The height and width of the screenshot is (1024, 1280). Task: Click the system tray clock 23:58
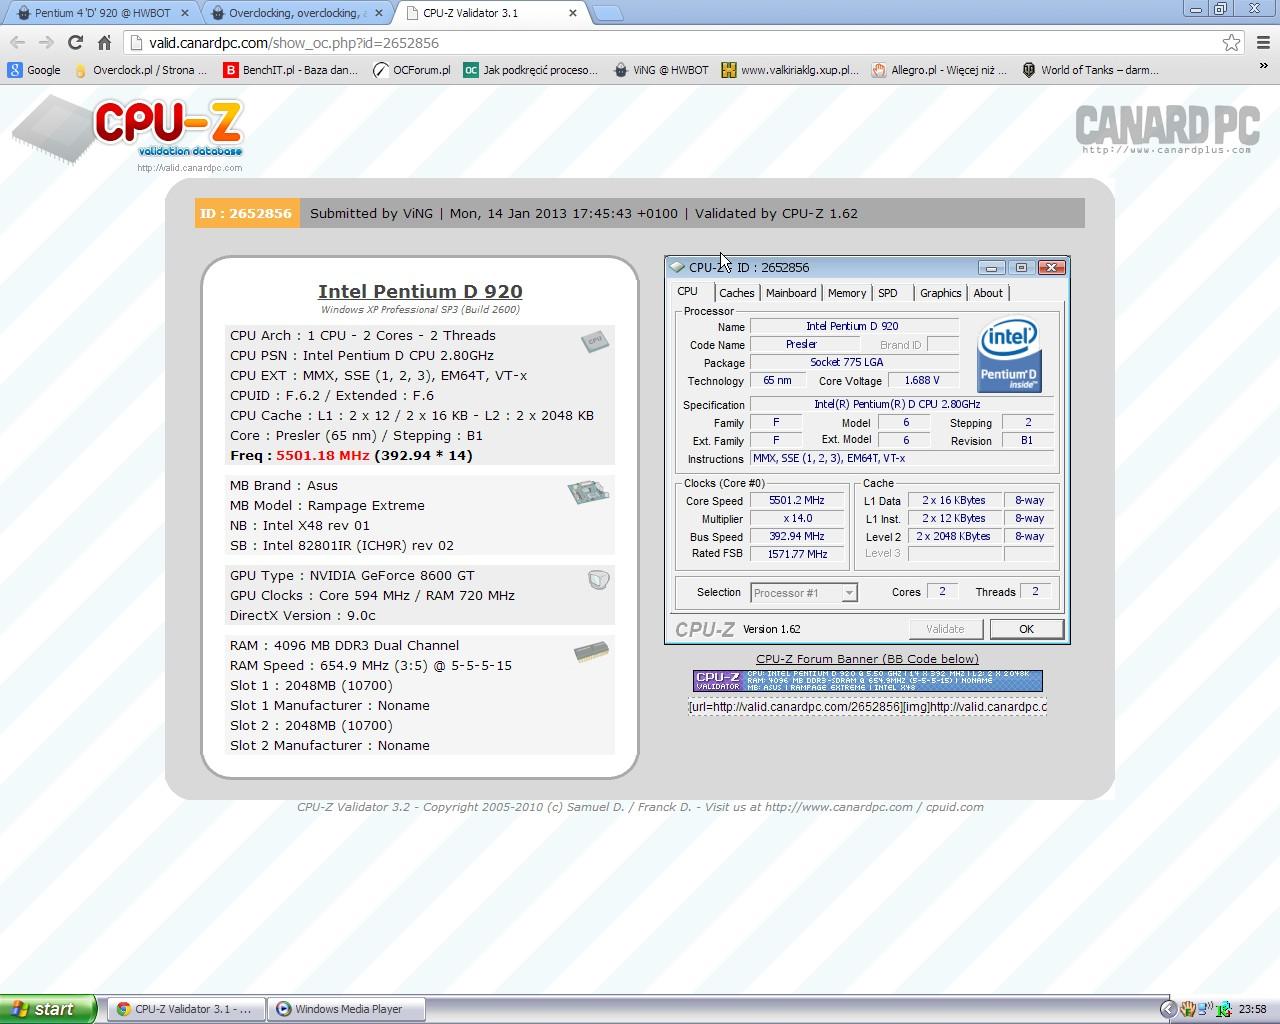coord(1252,1009)
